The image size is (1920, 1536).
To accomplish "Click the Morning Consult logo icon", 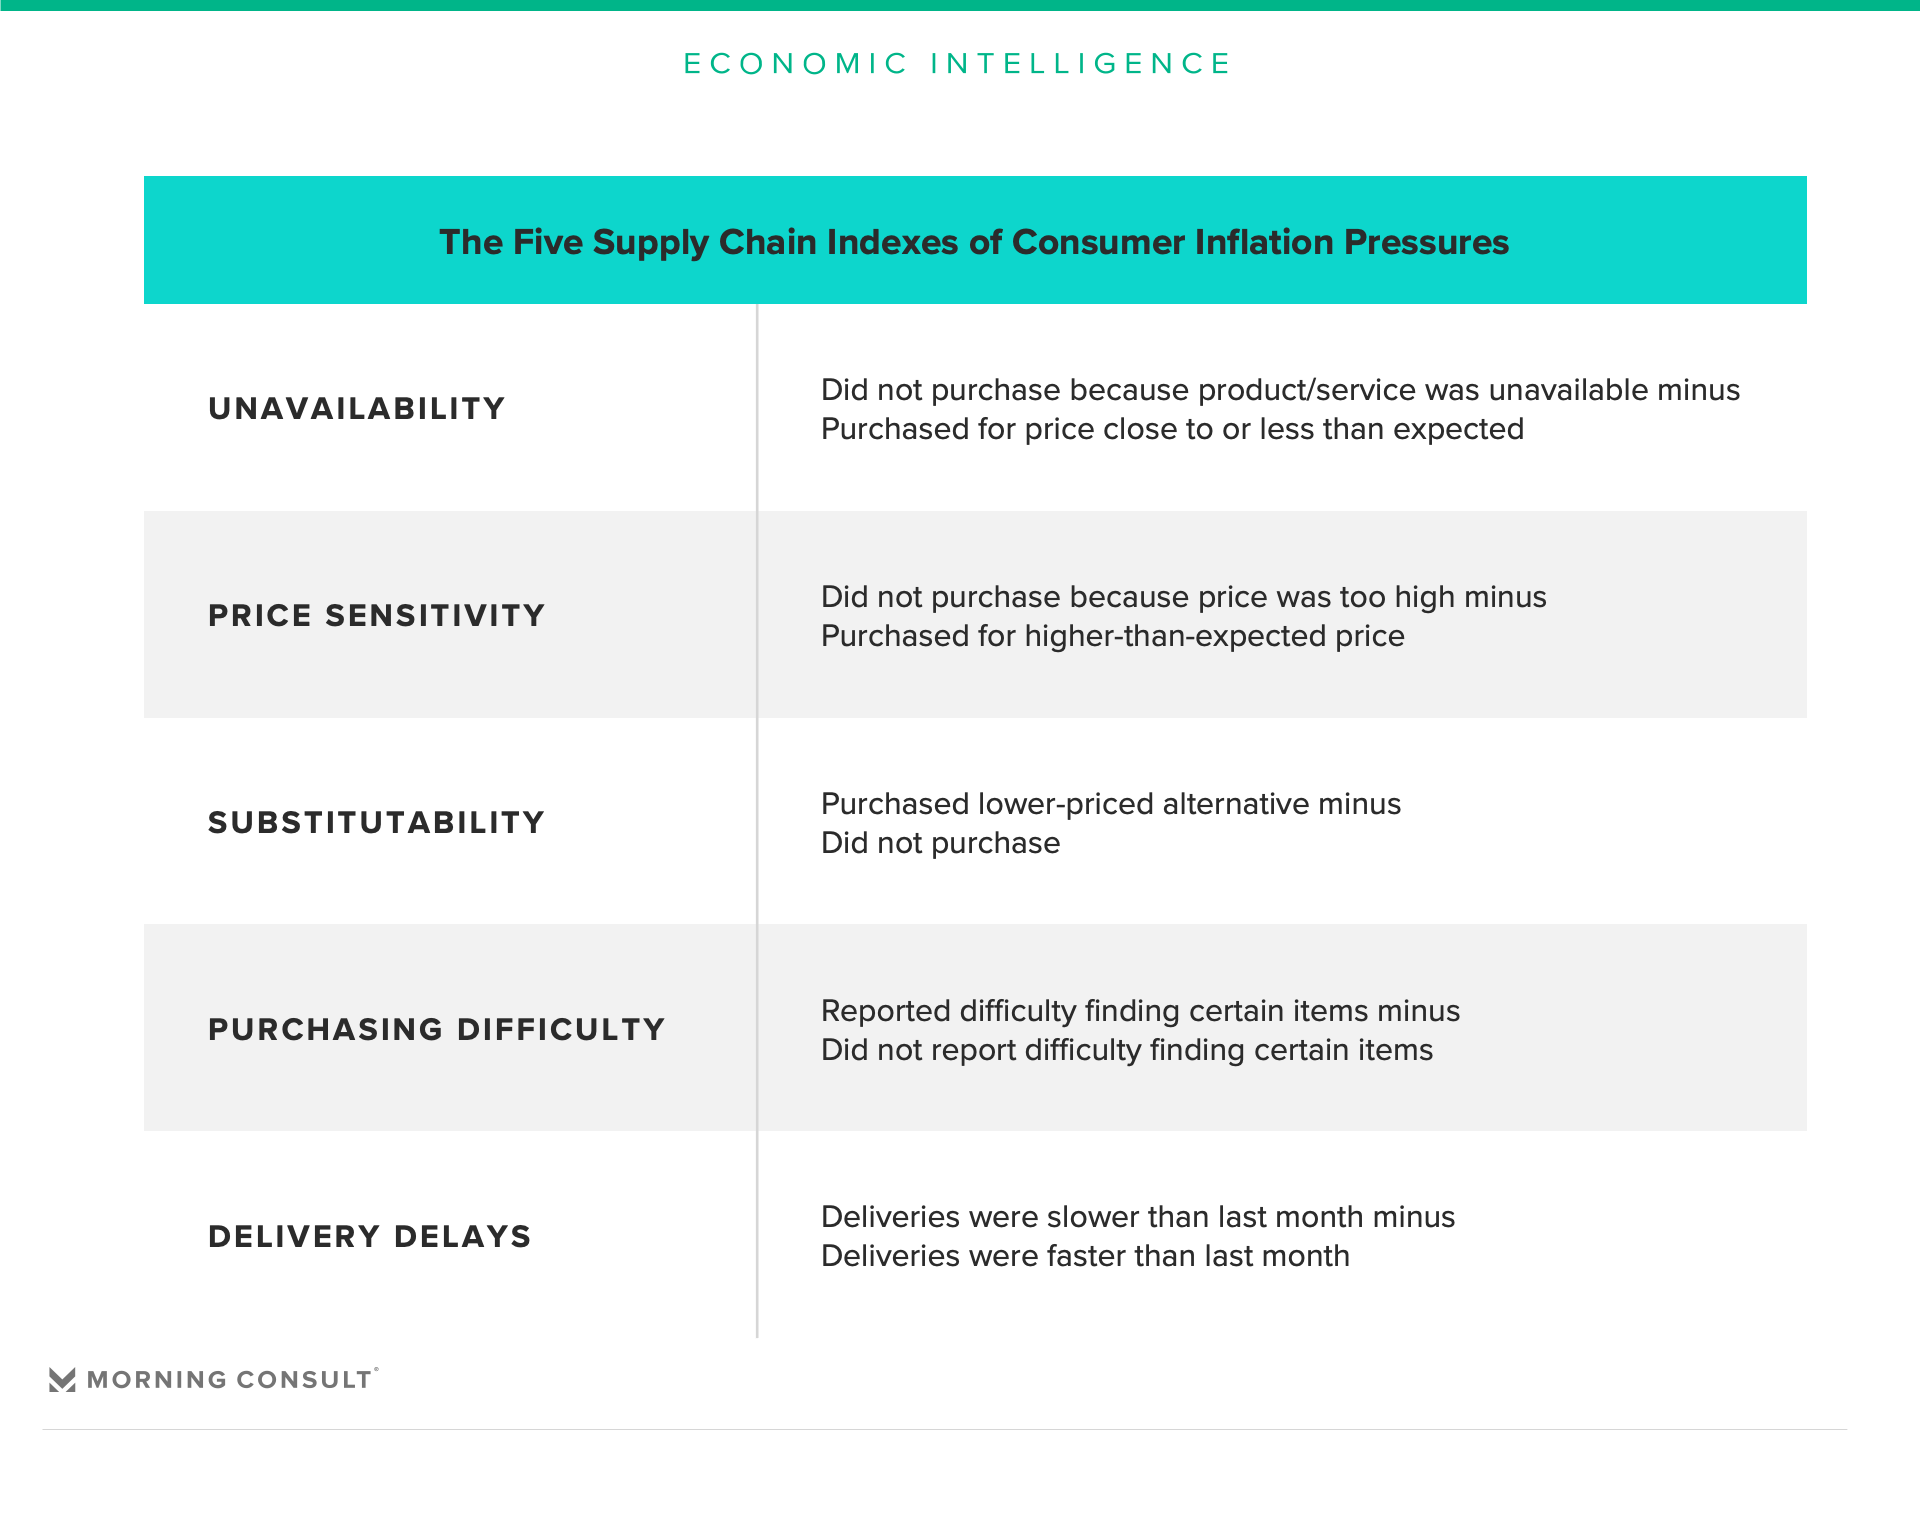I will [62, 1380].
